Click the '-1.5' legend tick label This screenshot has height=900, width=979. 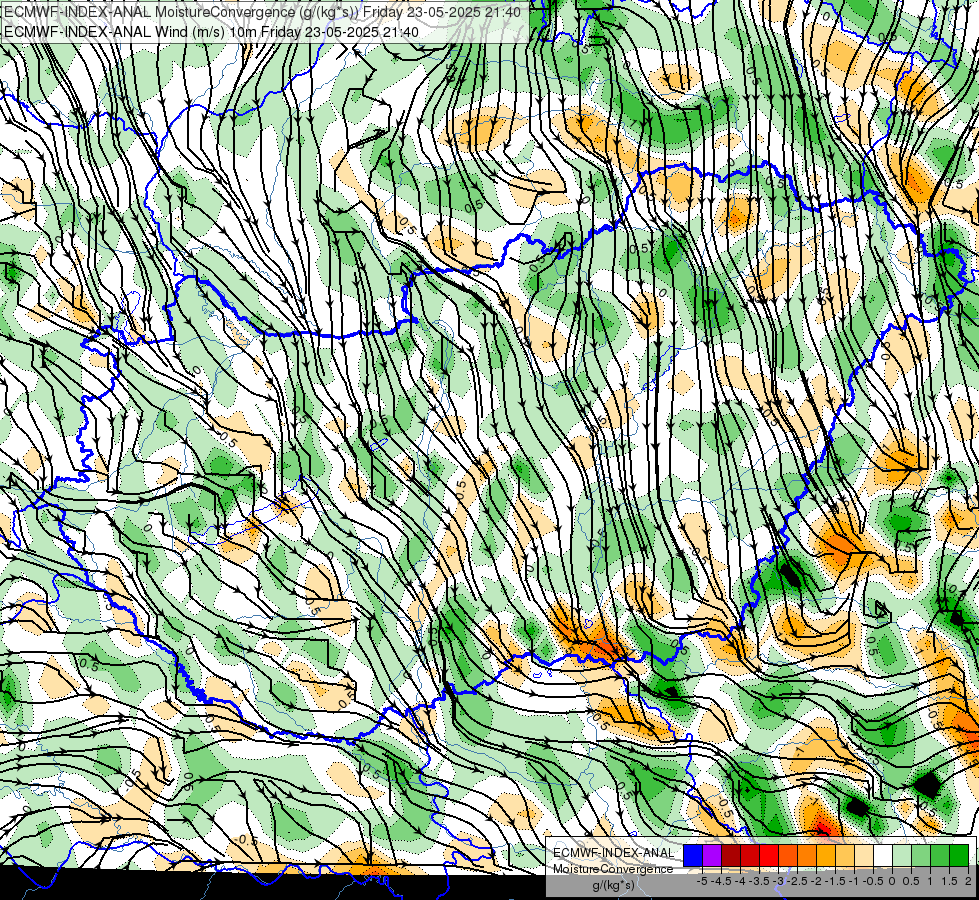tap(835, 881)
